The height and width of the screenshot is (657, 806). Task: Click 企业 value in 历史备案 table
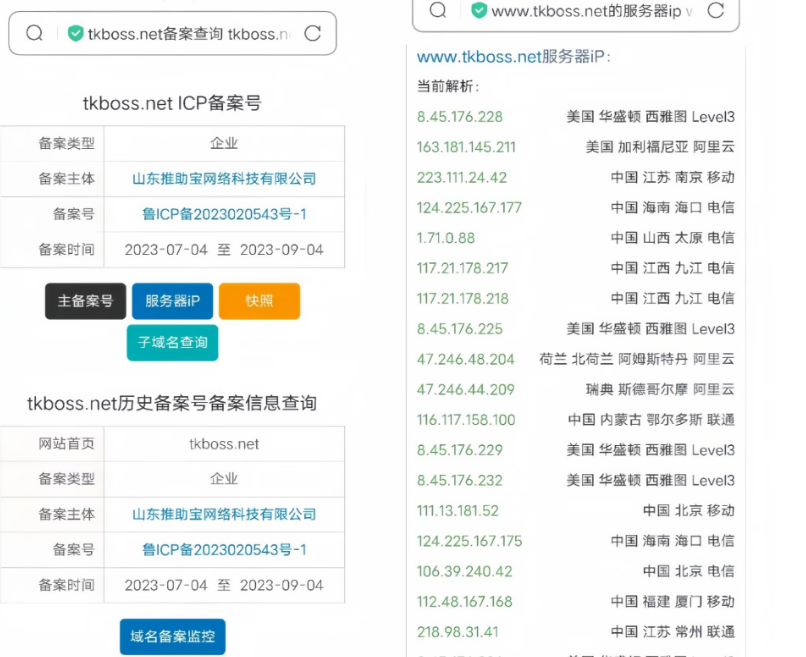pyautogui.click(x=224, y=479)
